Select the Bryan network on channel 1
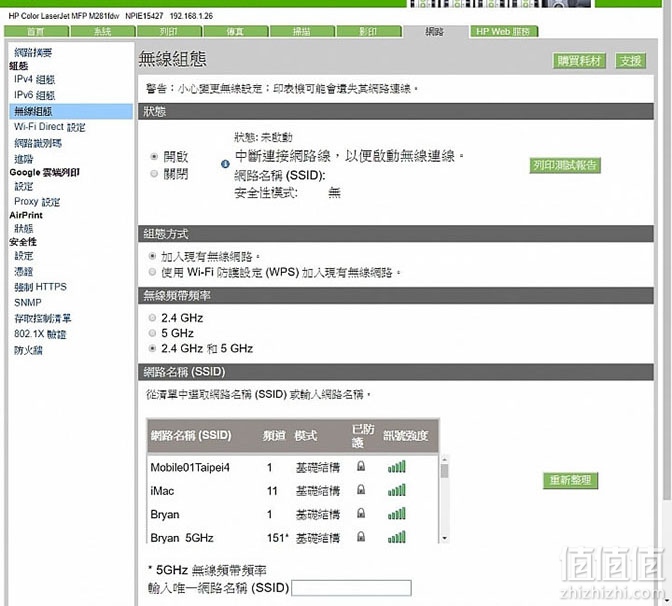This screenshot has height=606, width=672. 165,514
